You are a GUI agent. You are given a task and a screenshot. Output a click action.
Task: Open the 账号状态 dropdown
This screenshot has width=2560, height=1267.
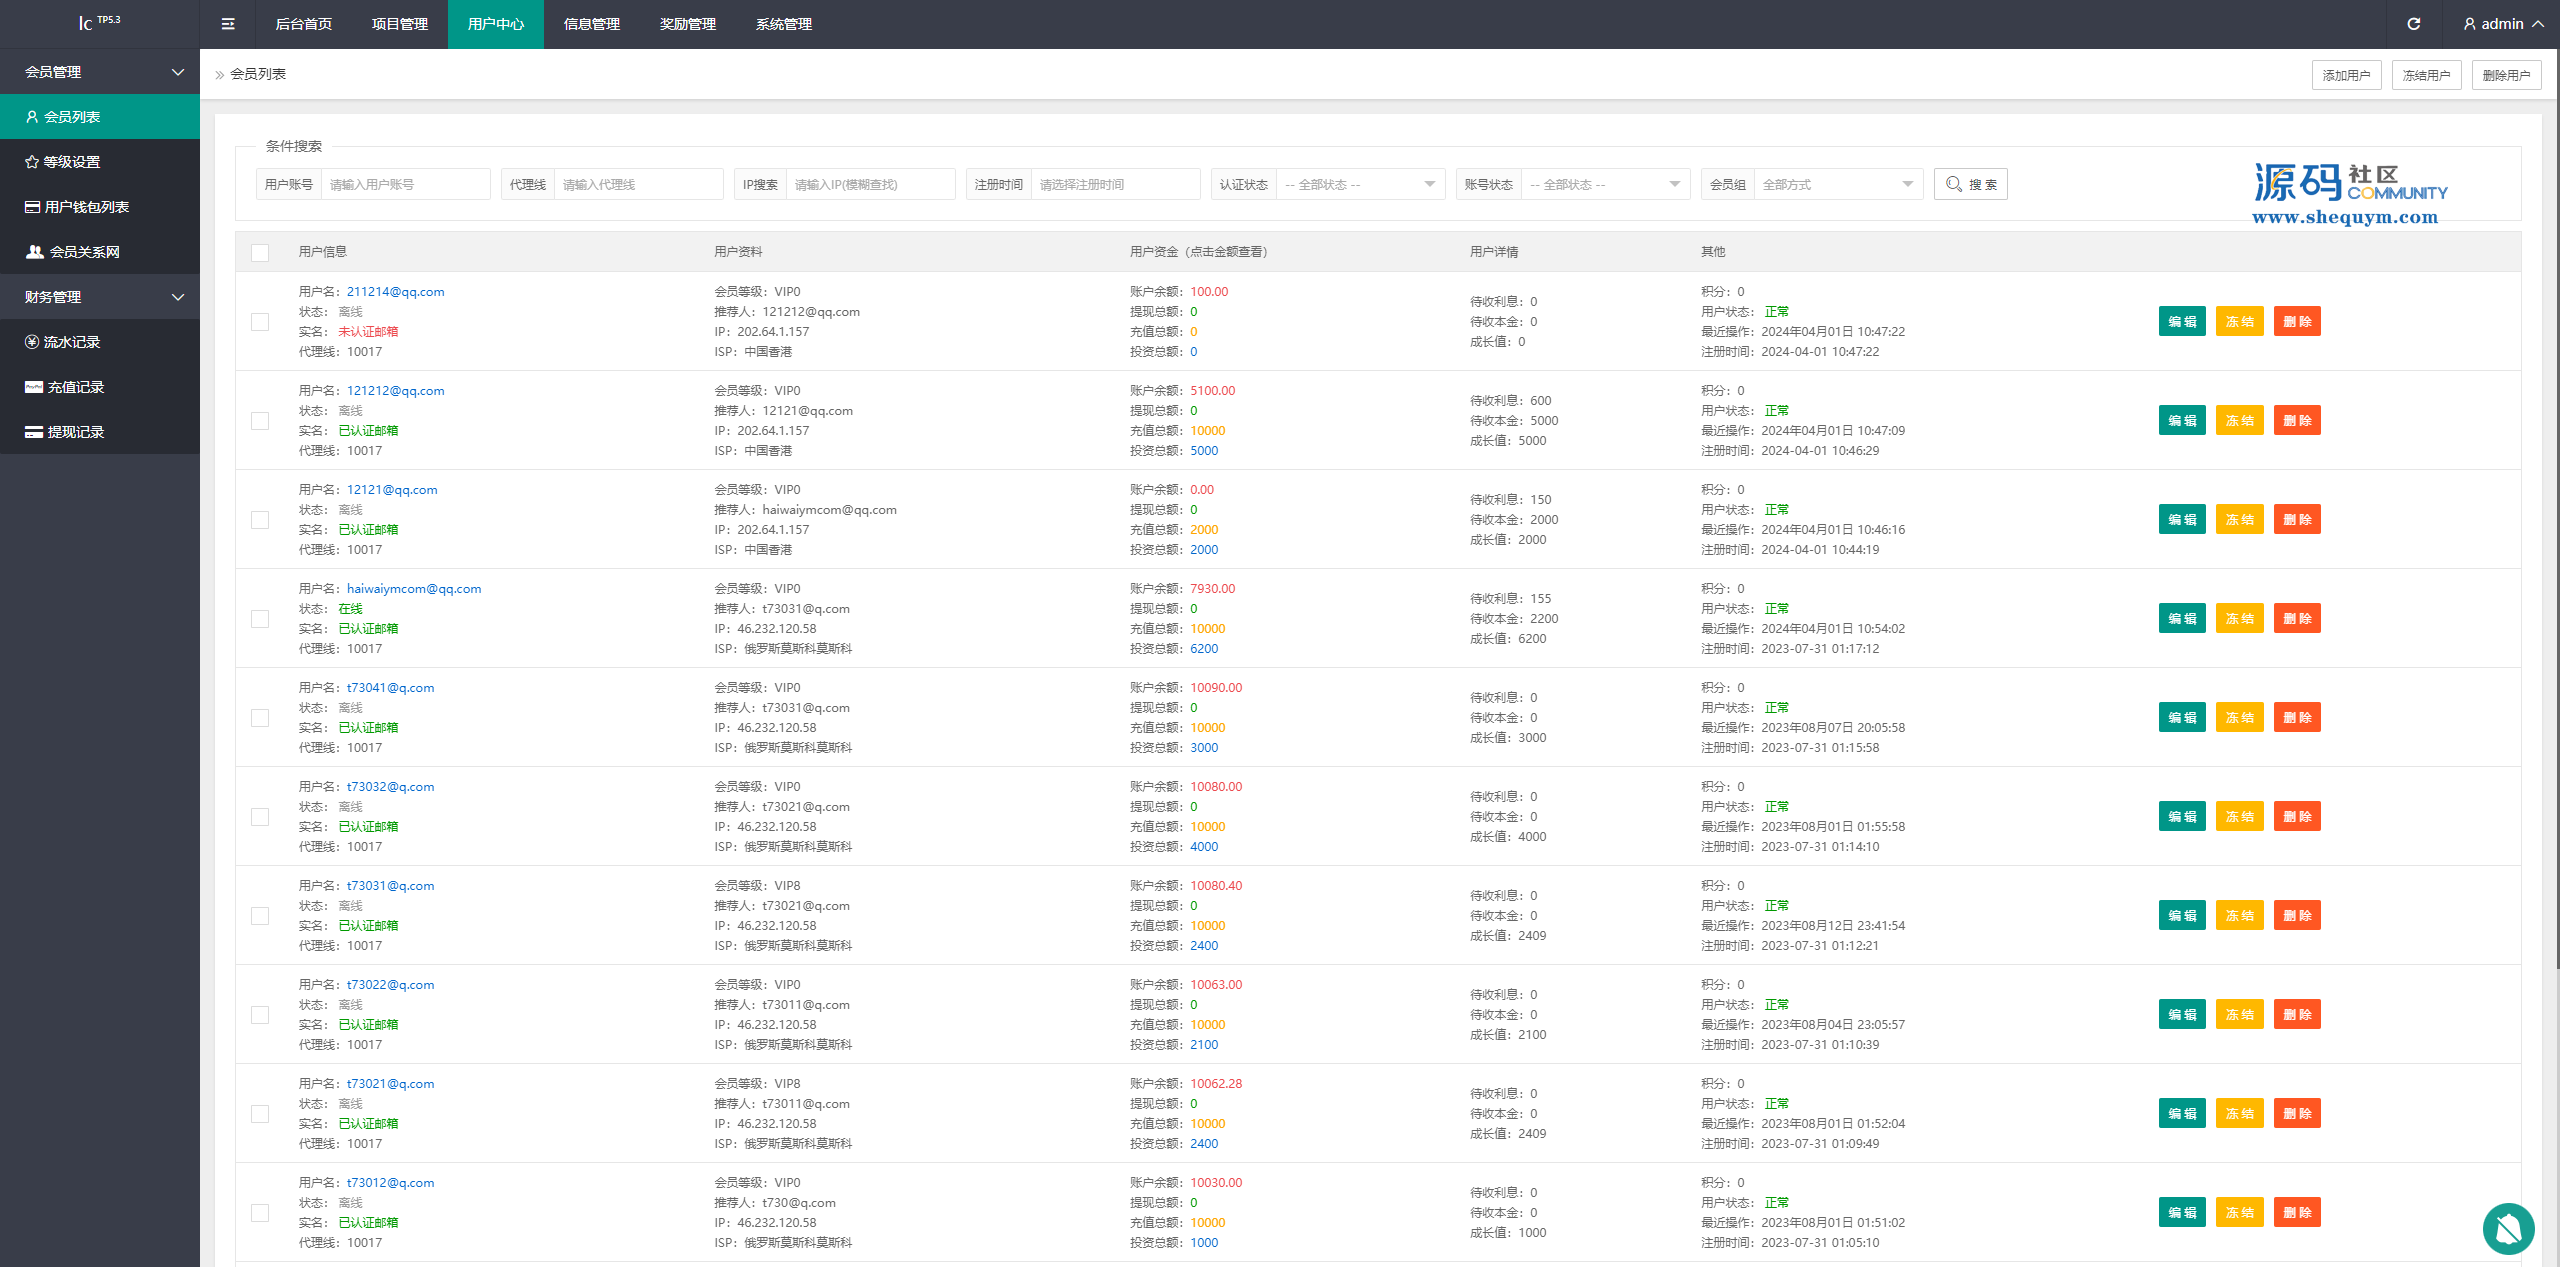(1605, 184)
